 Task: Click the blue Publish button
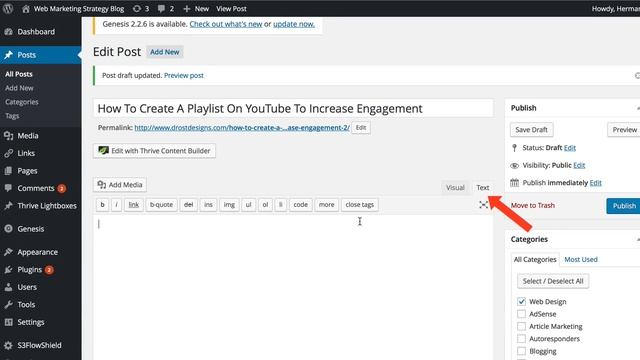point(623,206)
